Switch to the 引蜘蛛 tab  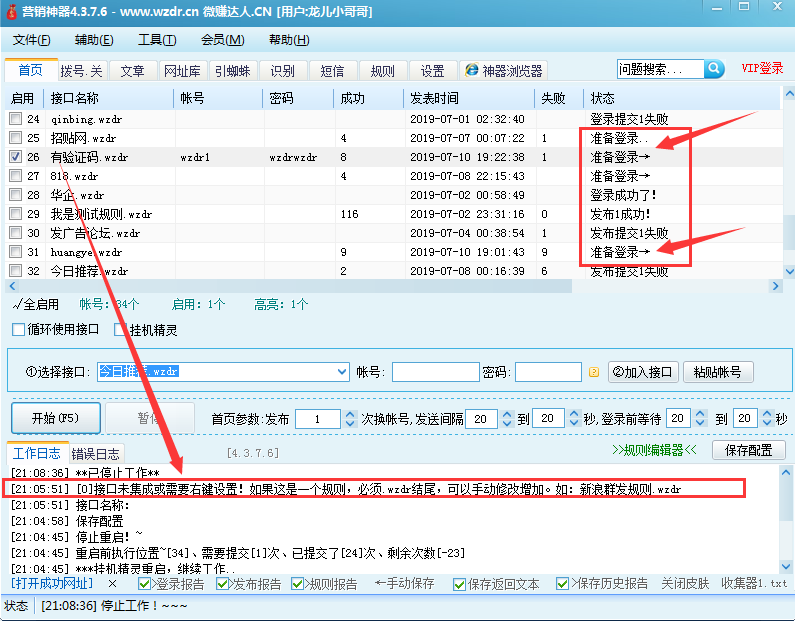[232, 70]
